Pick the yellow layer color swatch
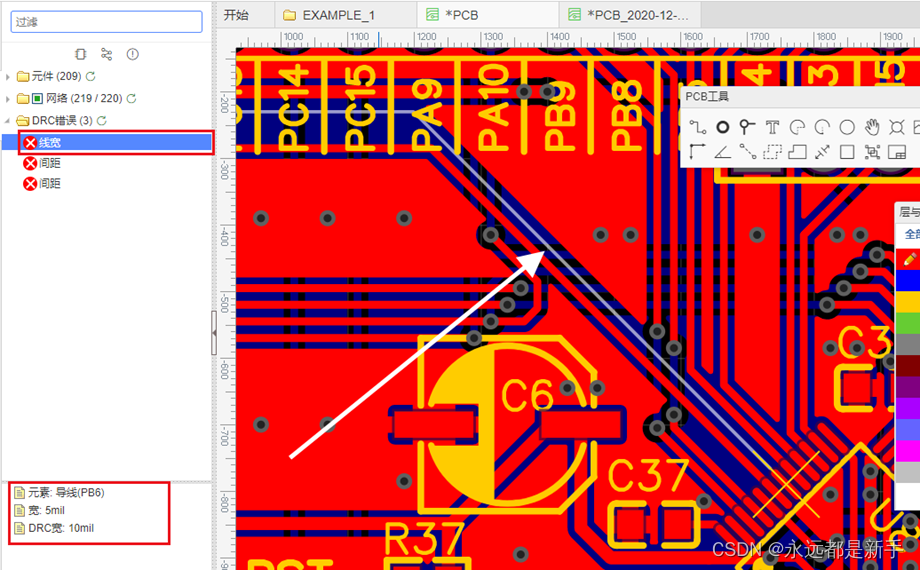This screenshot has width=920, height=570. tap(908, 302)
